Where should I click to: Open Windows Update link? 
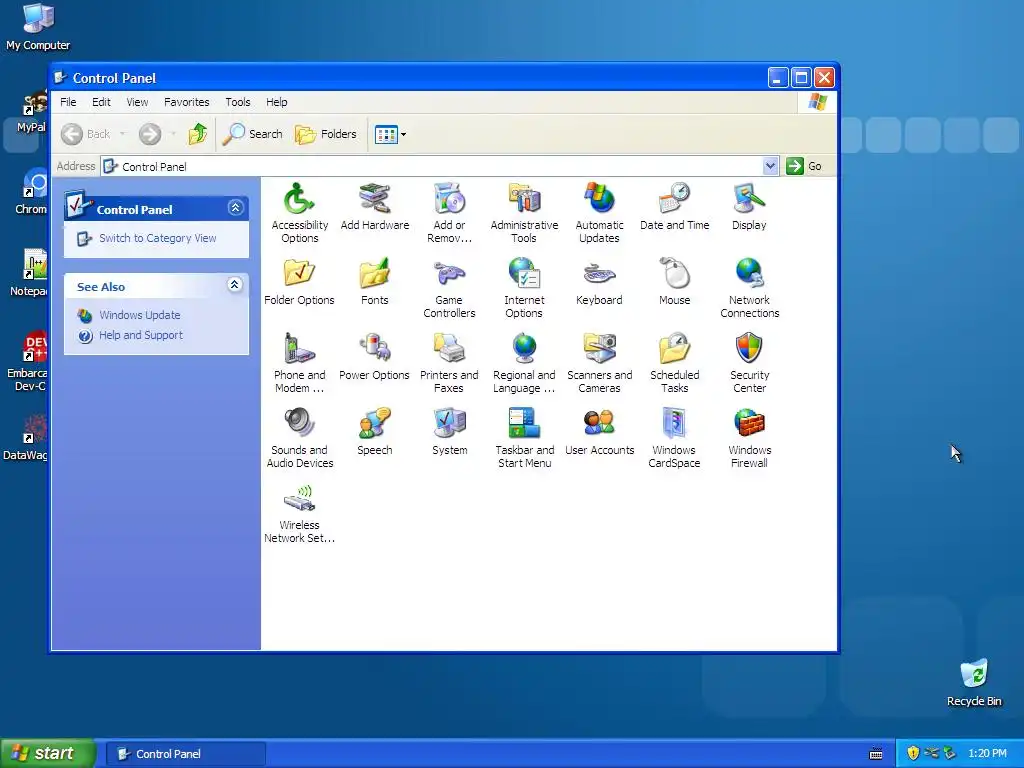pos(140,315)
